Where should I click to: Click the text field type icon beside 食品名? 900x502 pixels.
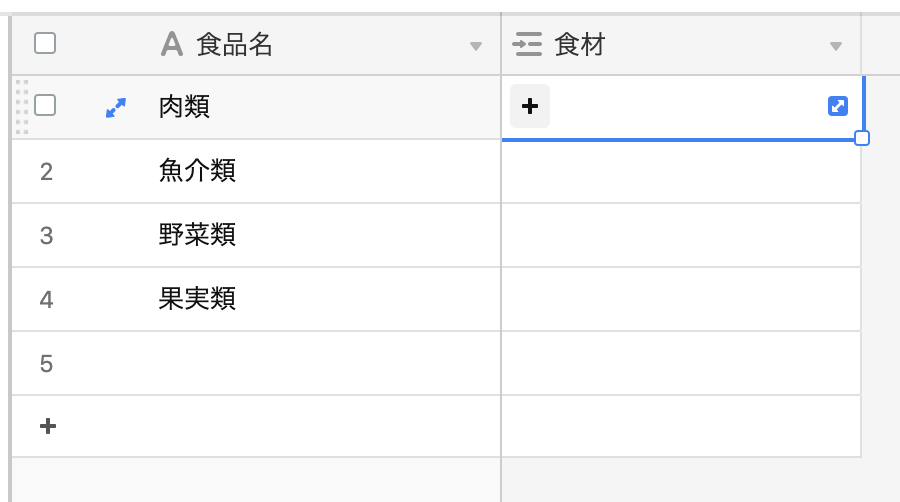(x=172, y=44)
